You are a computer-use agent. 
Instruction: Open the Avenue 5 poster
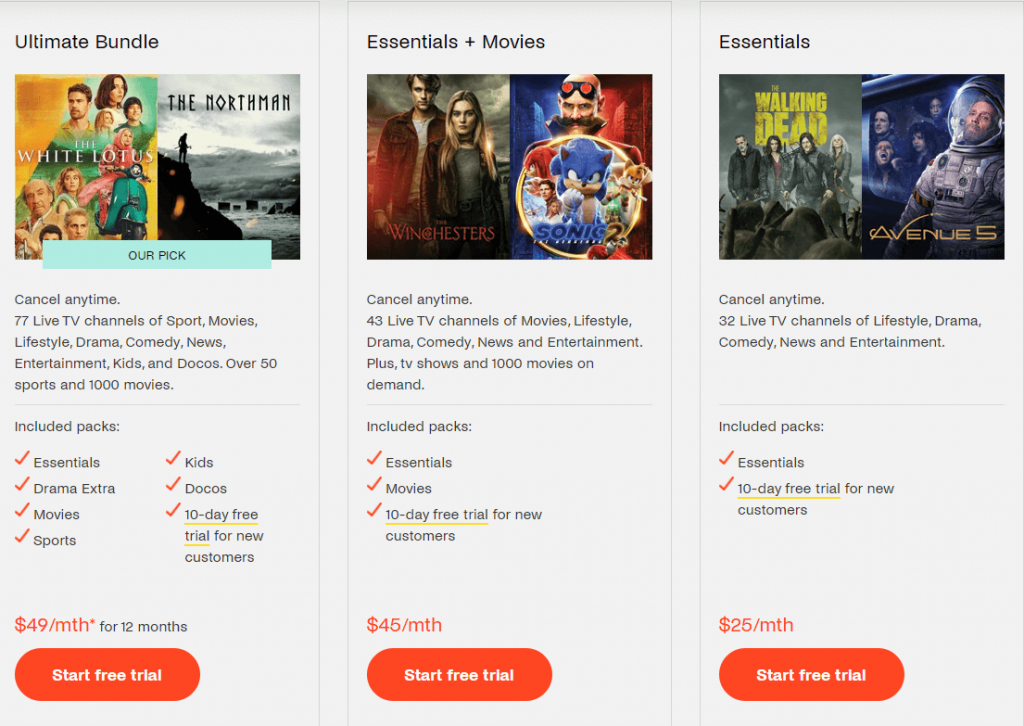[933, 166]
